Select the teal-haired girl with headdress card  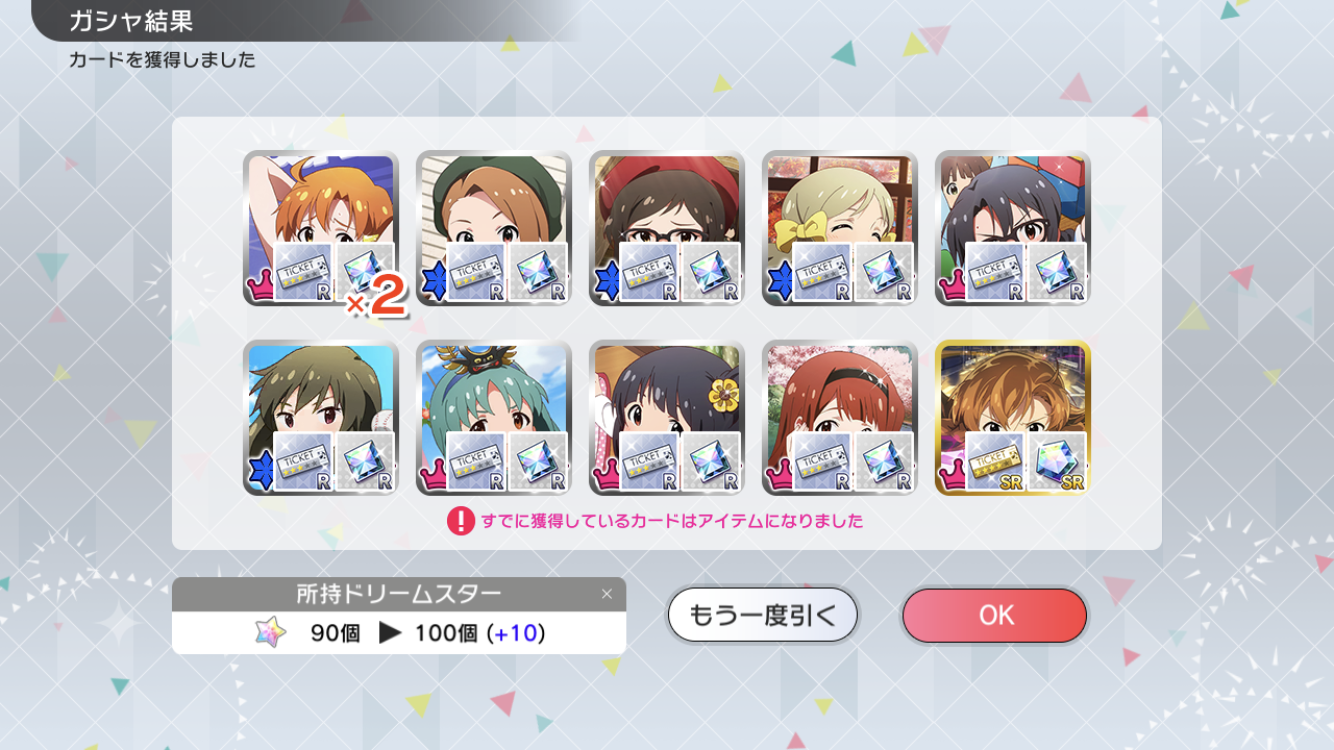(x=494, y=418)
